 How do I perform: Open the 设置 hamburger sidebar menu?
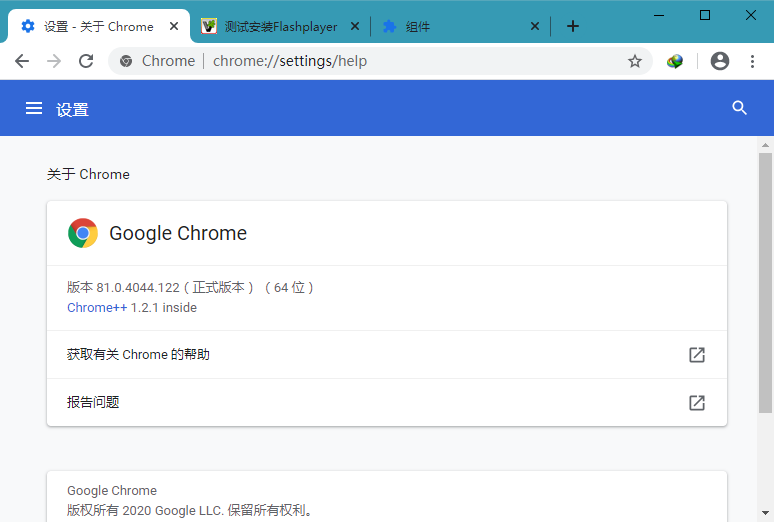34,108
